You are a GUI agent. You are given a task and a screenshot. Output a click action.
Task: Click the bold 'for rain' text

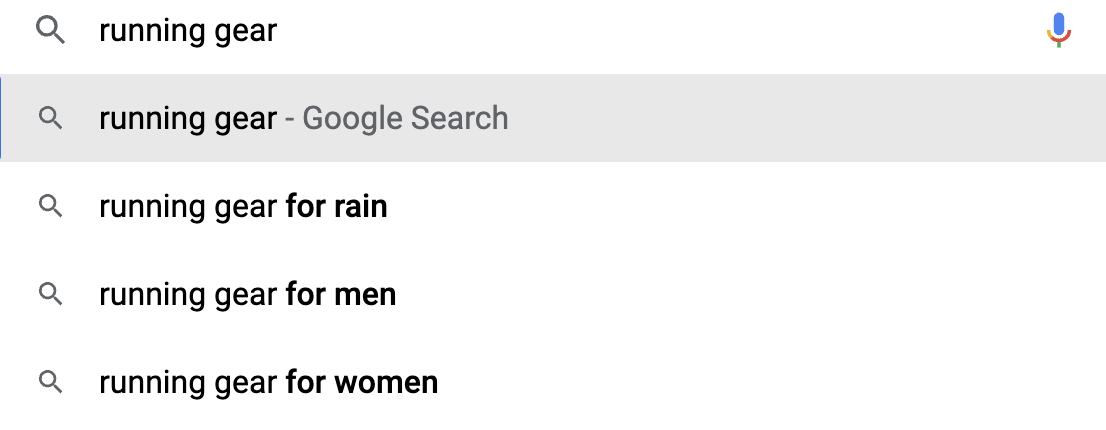[x=336, y=207]
